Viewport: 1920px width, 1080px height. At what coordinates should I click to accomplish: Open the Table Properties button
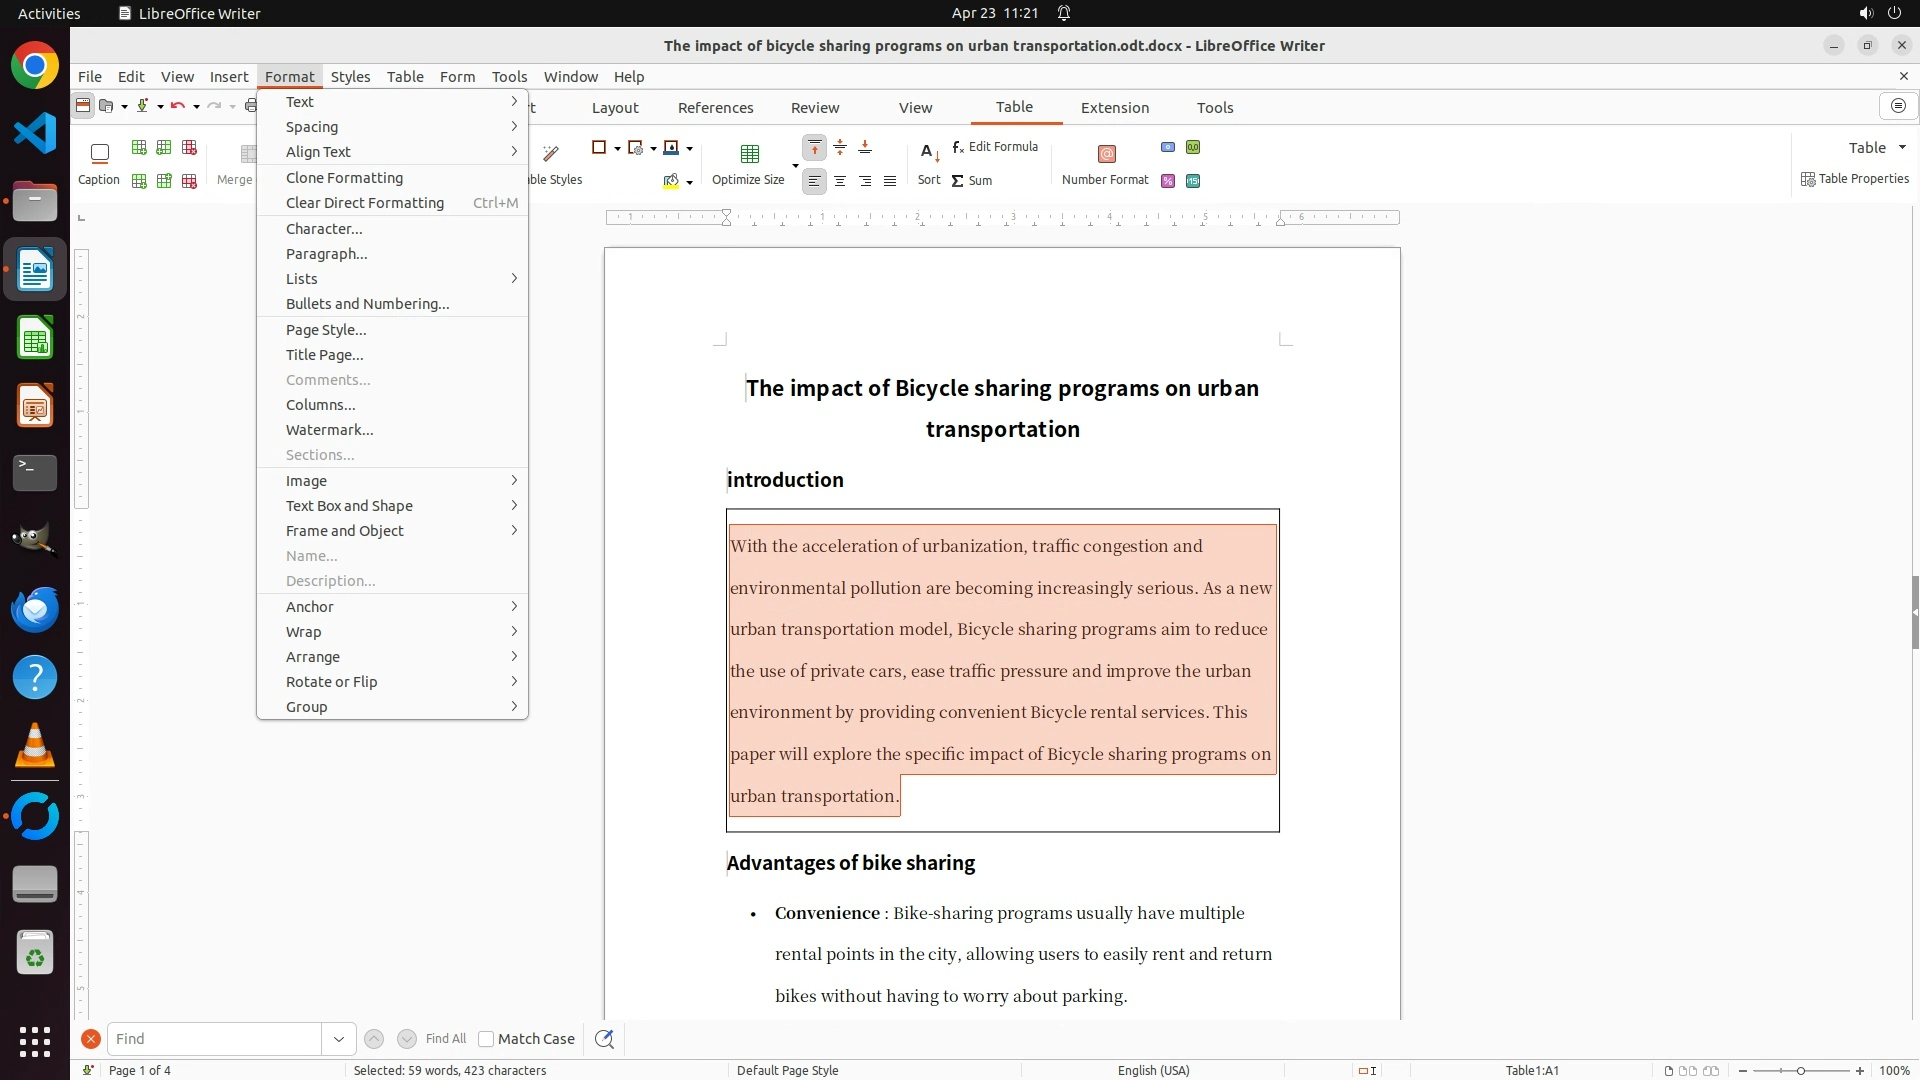pos(1855,179)
